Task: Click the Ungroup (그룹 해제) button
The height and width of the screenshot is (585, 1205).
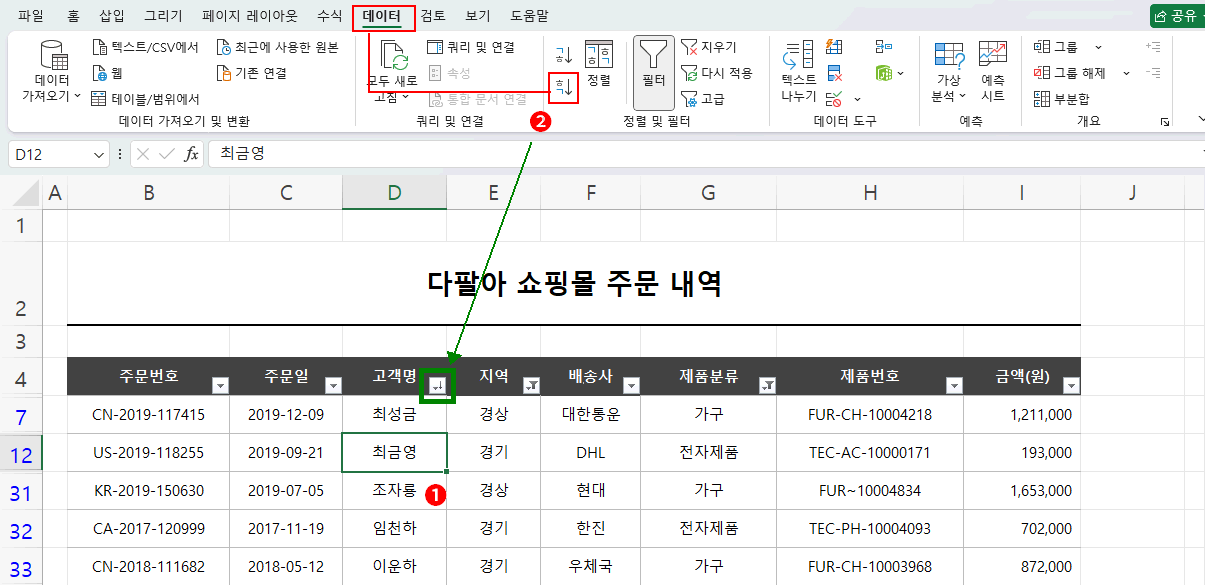Action: click(x=1070, y=73)
